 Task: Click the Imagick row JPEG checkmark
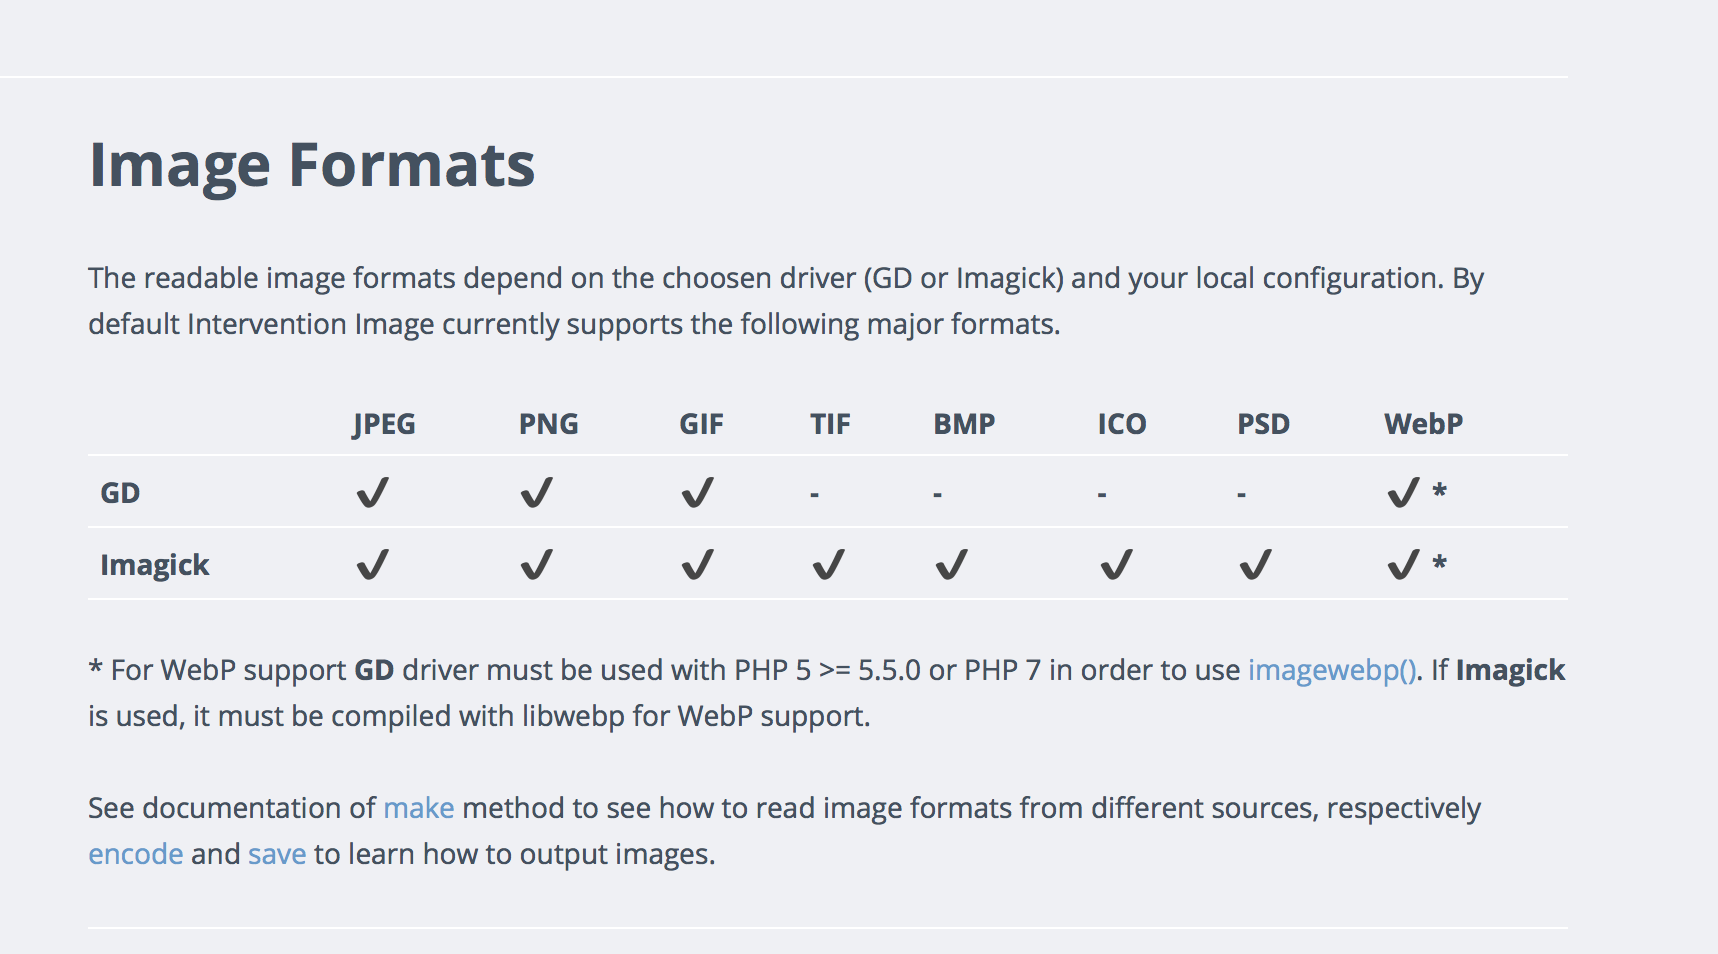coord(372,565)
